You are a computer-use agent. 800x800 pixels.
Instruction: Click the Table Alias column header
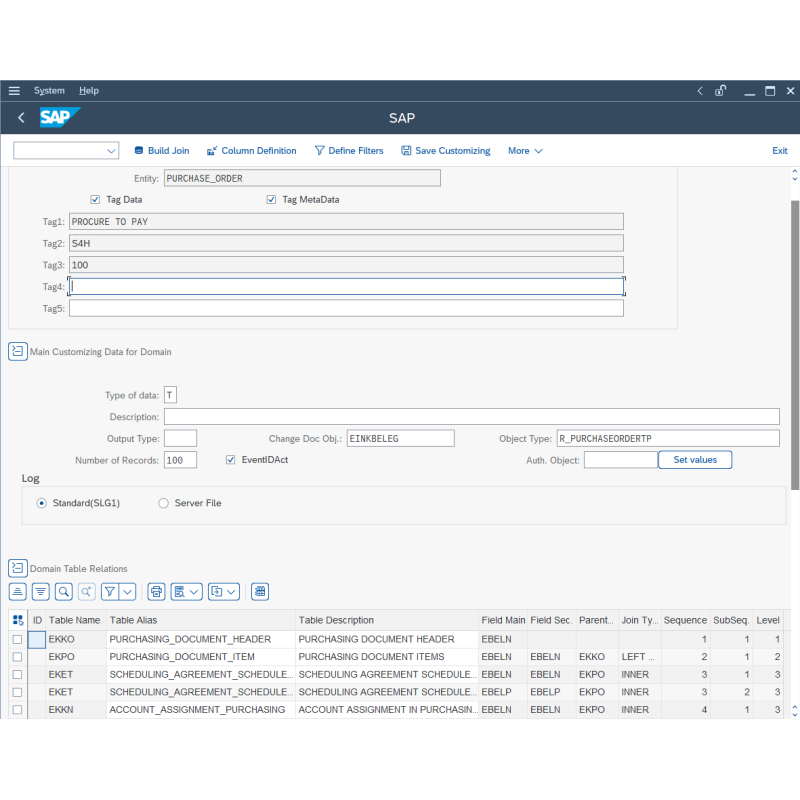click(201, 620)
